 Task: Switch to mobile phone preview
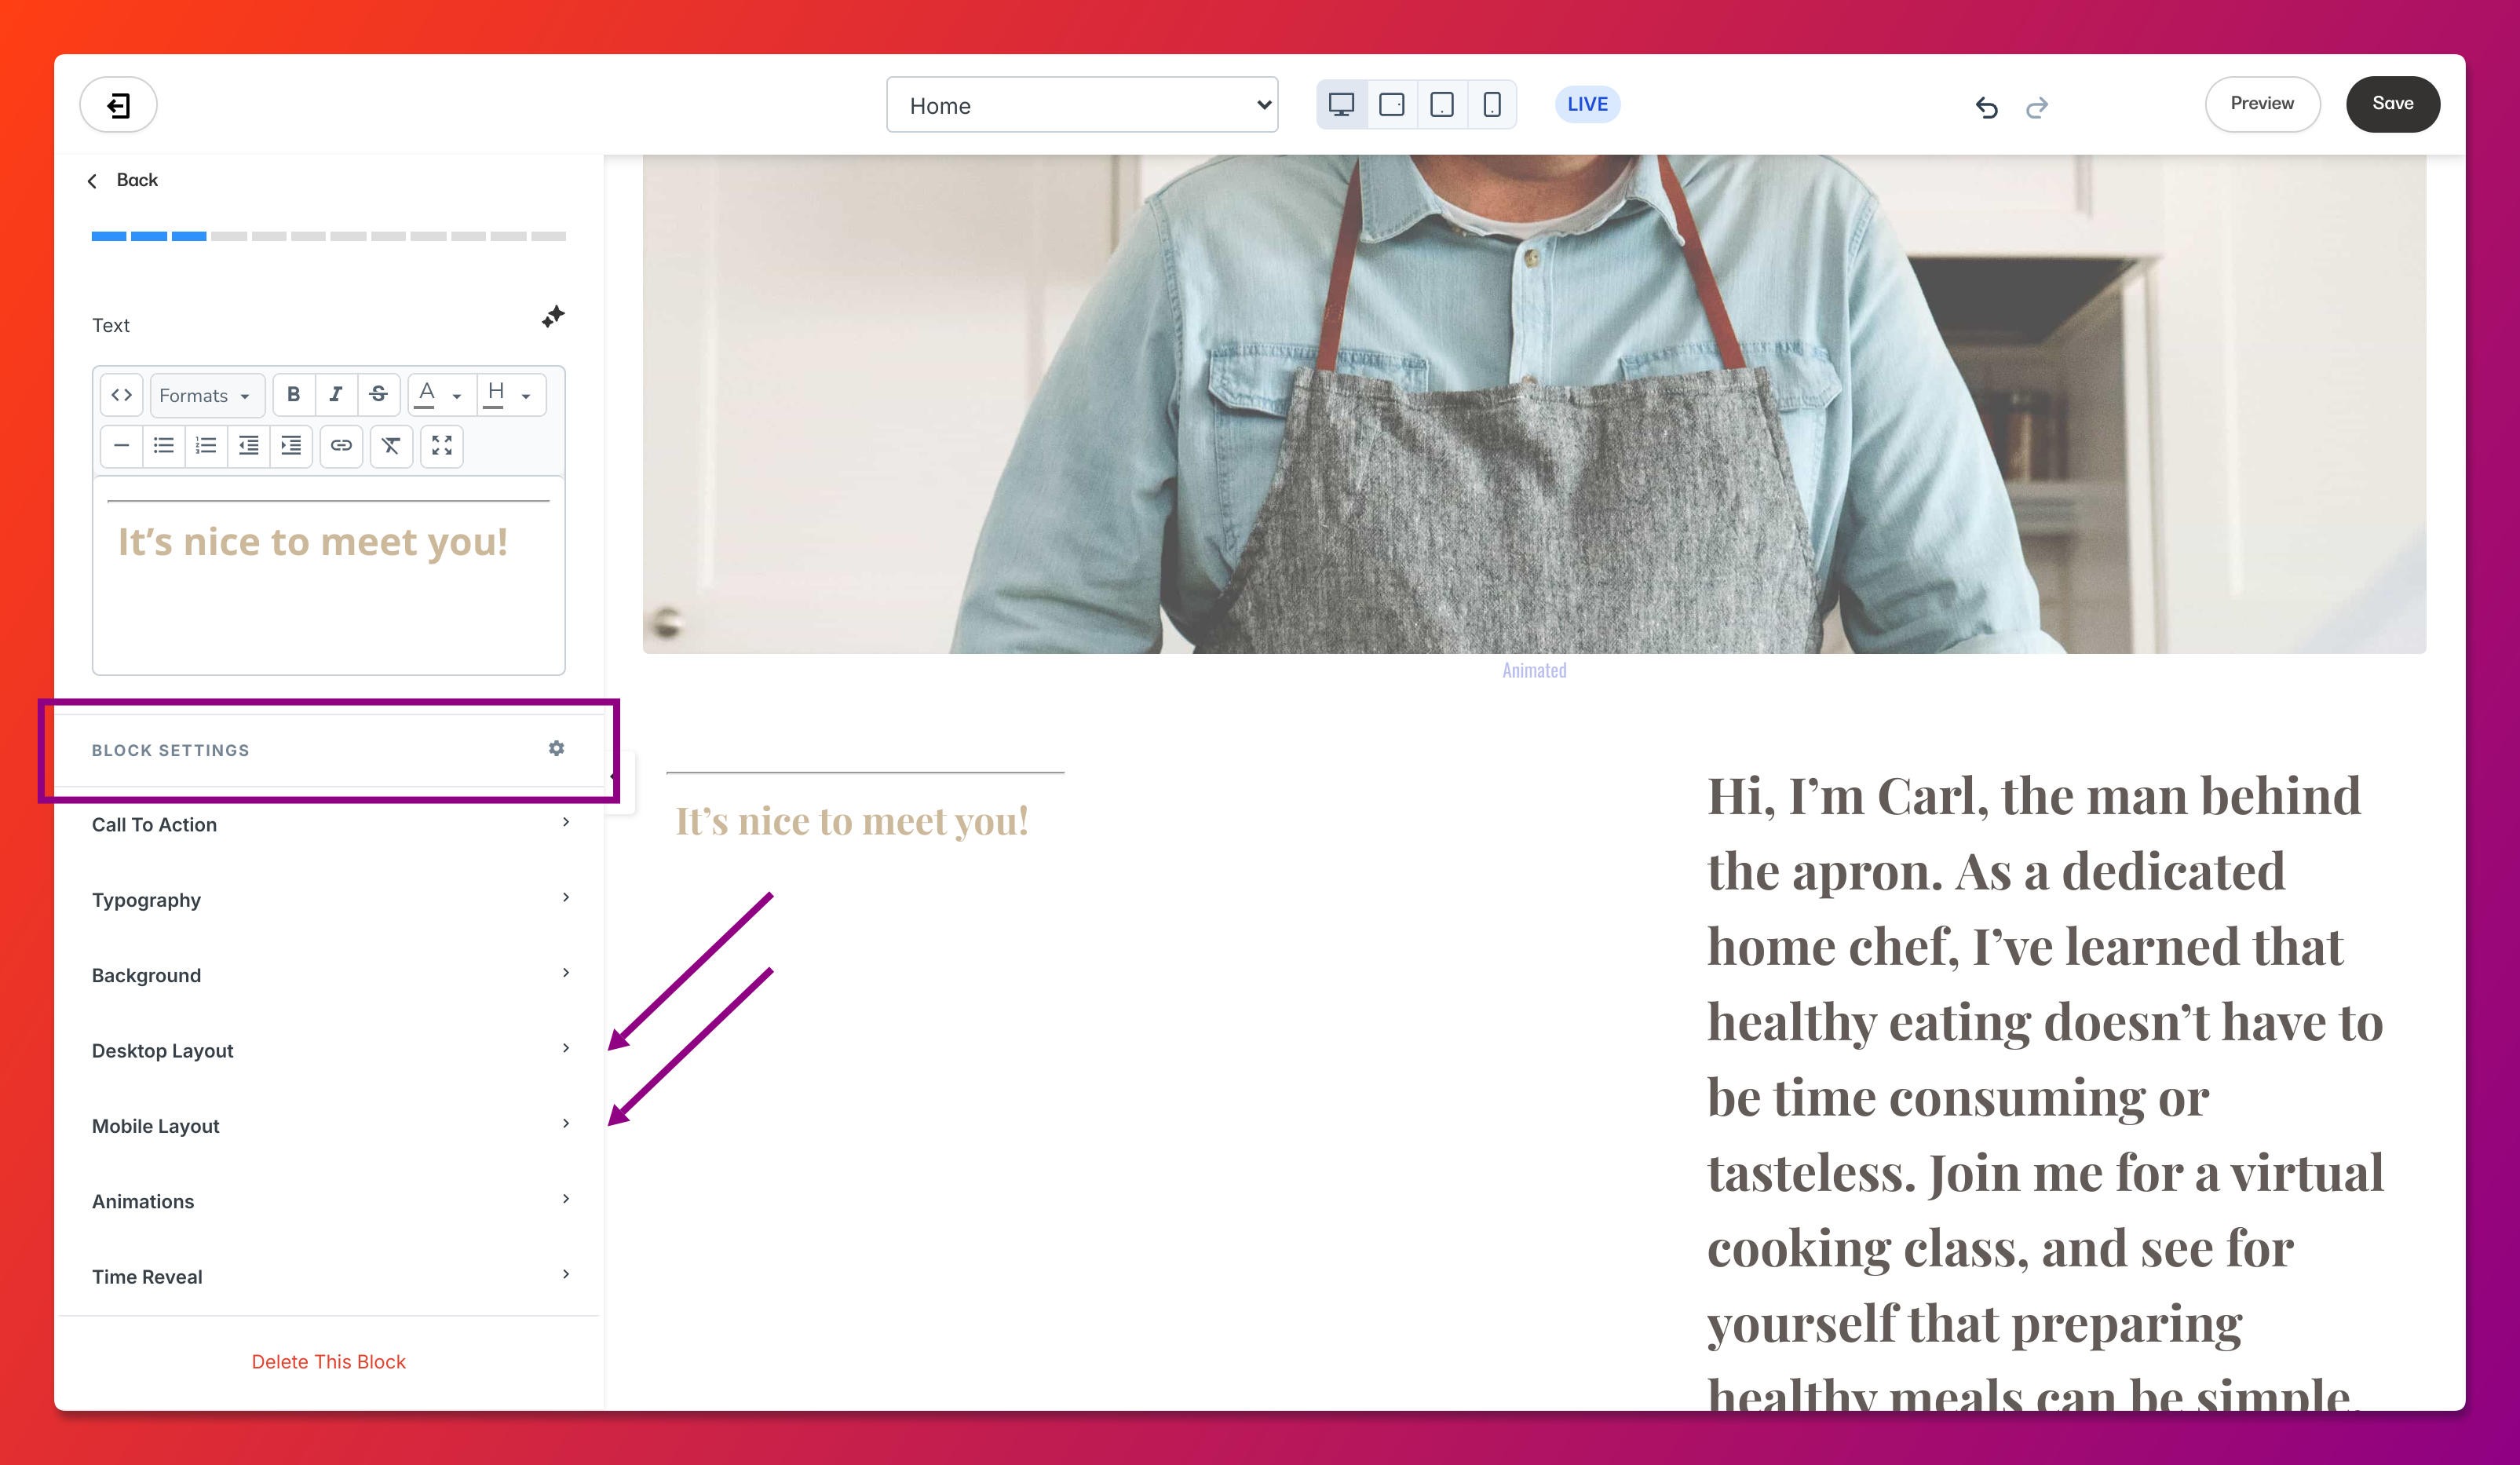[1491, 105]
